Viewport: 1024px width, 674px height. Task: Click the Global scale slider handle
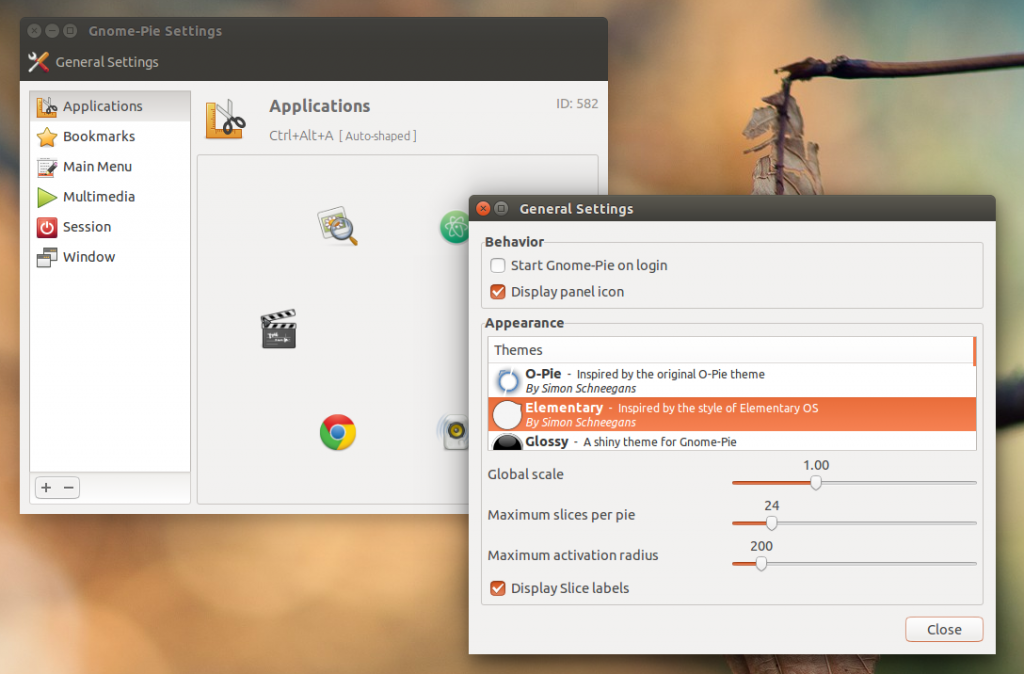(x=816, y=482)
